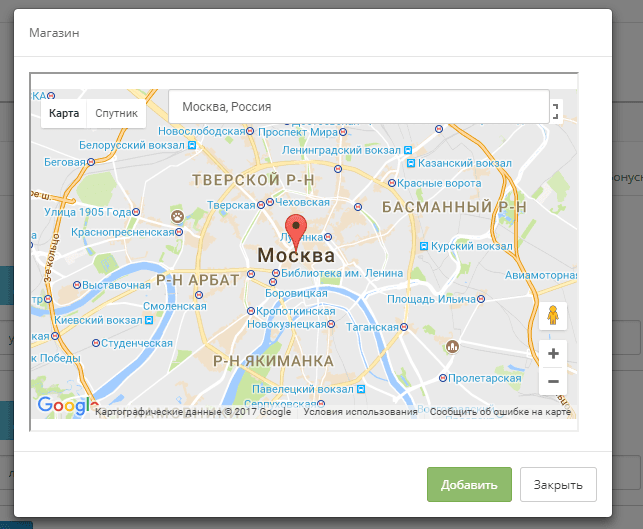The image size is (643, 529).
Task: Toggle fullscreen map view icon
Action: click(x=556, y=111)
